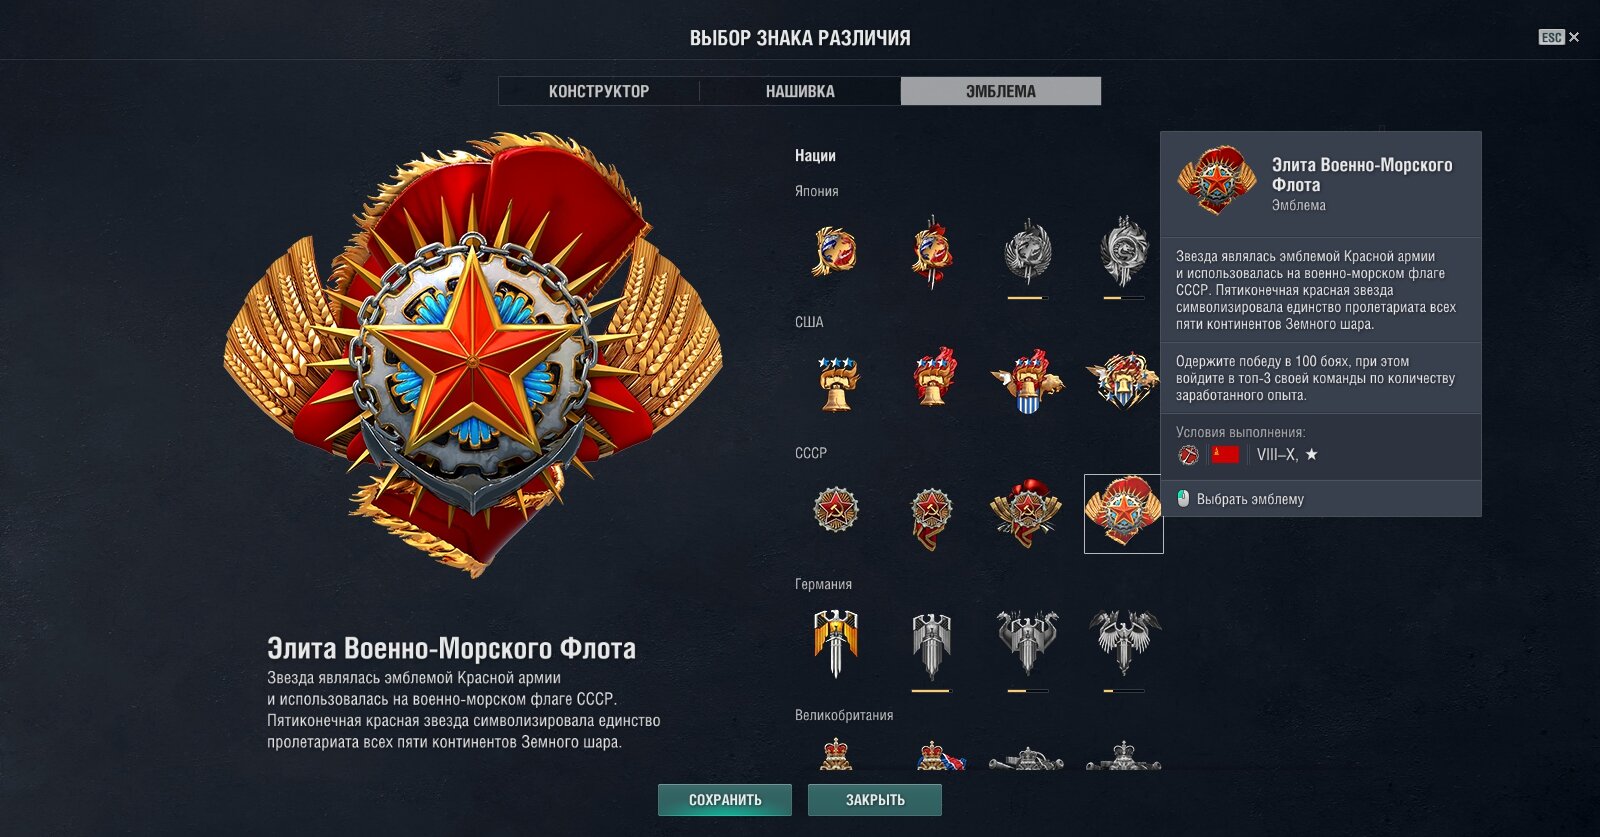This screenshot has width=1600, height=837.
Task: Switch to the Конструктор tab
Action: click(599, 91)
